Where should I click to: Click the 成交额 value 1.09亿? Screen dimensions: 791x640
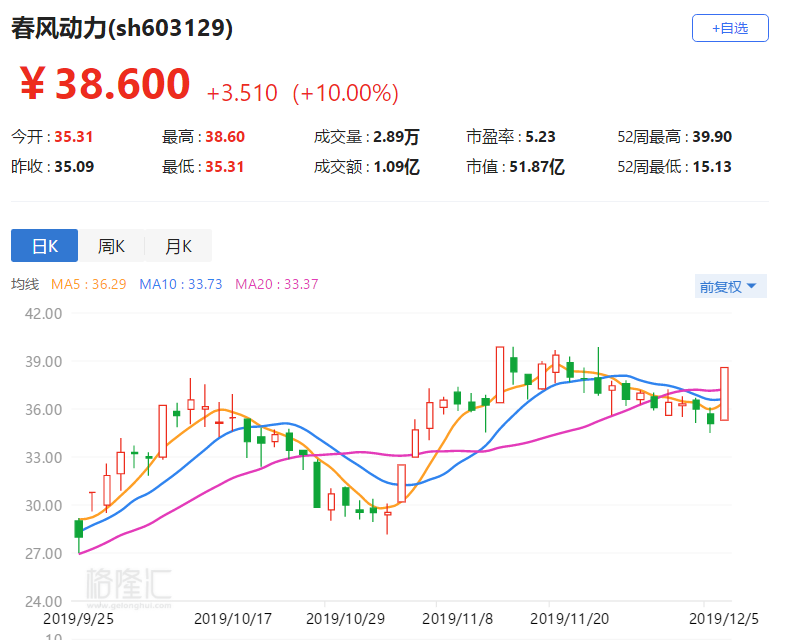(x=397, y=167)
